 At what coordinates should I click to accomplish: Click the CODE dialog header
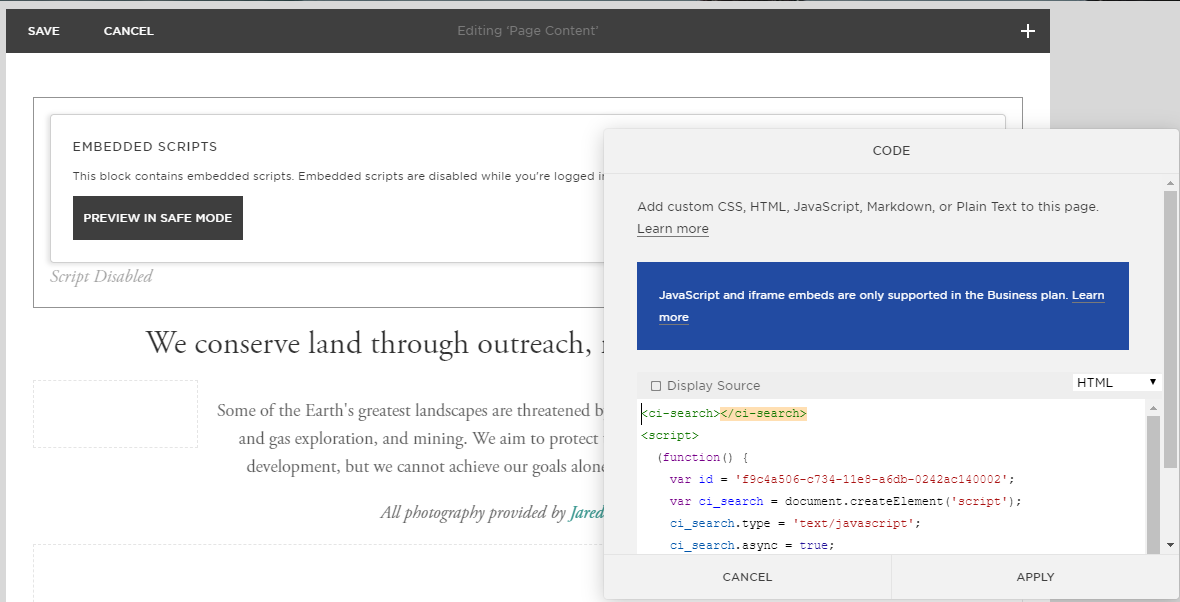click(891, 150)
